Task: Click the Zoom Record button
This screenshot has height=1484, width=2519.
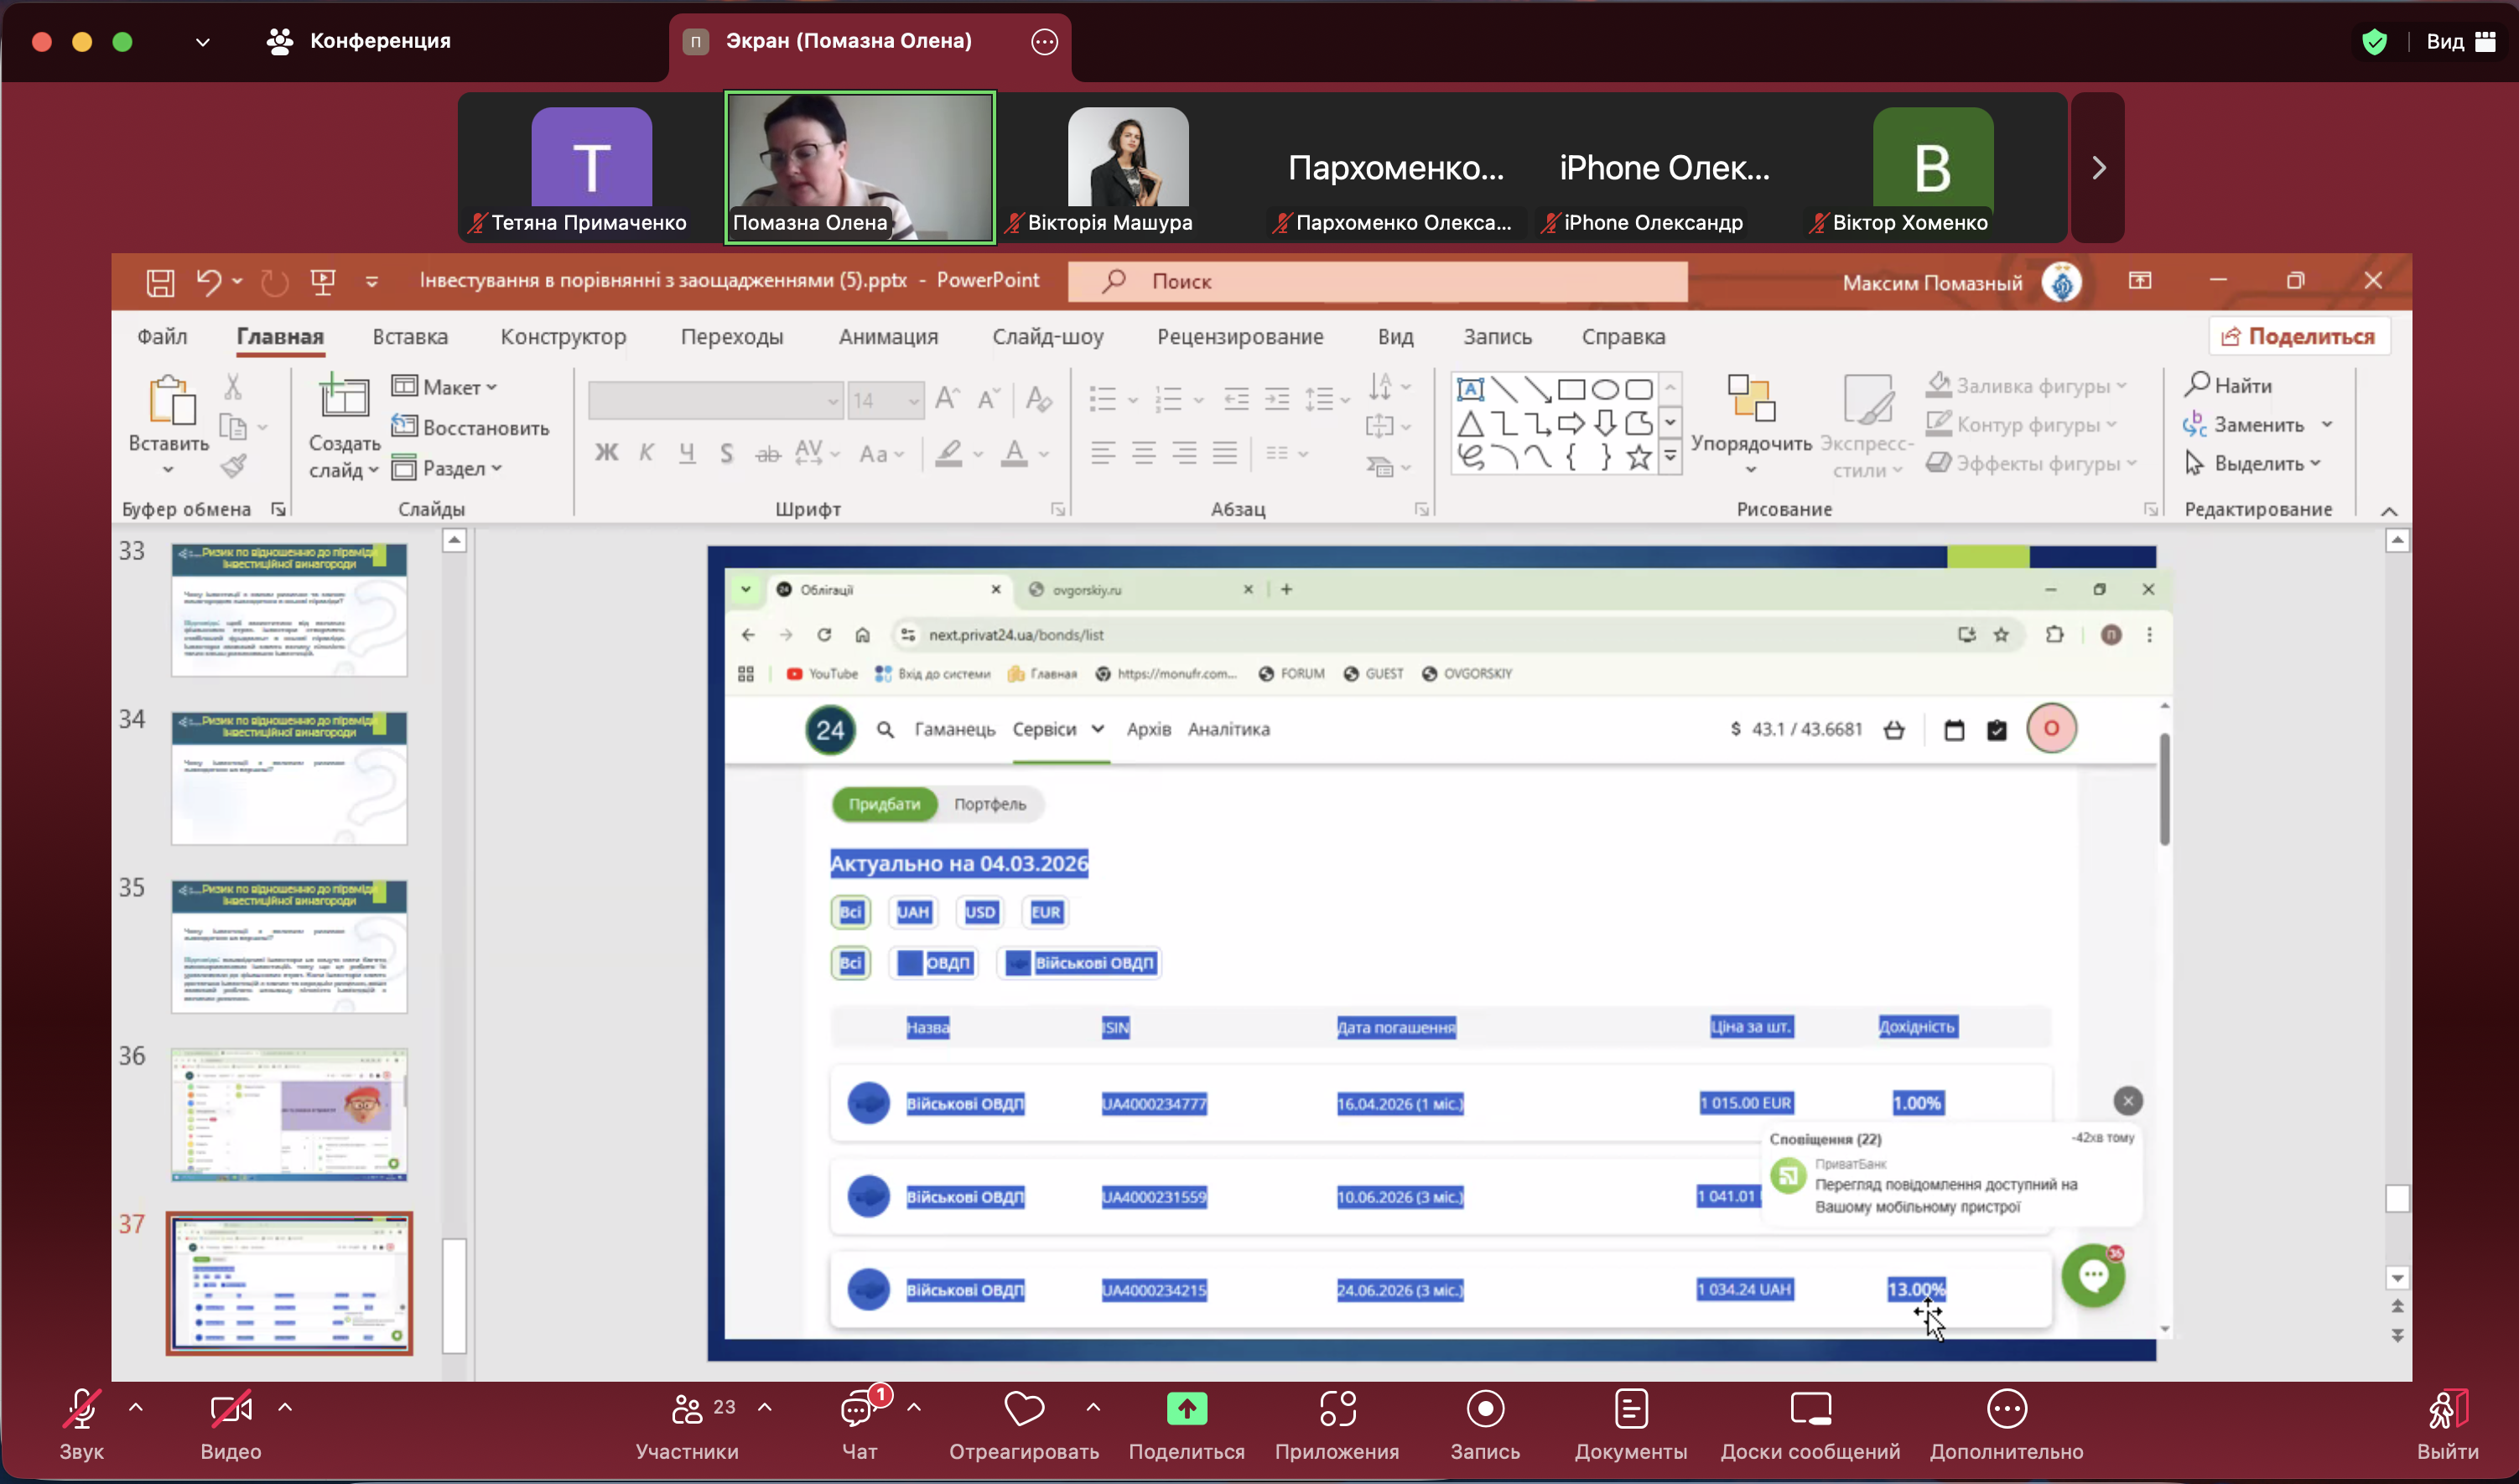Action: pos(1485,1410)
